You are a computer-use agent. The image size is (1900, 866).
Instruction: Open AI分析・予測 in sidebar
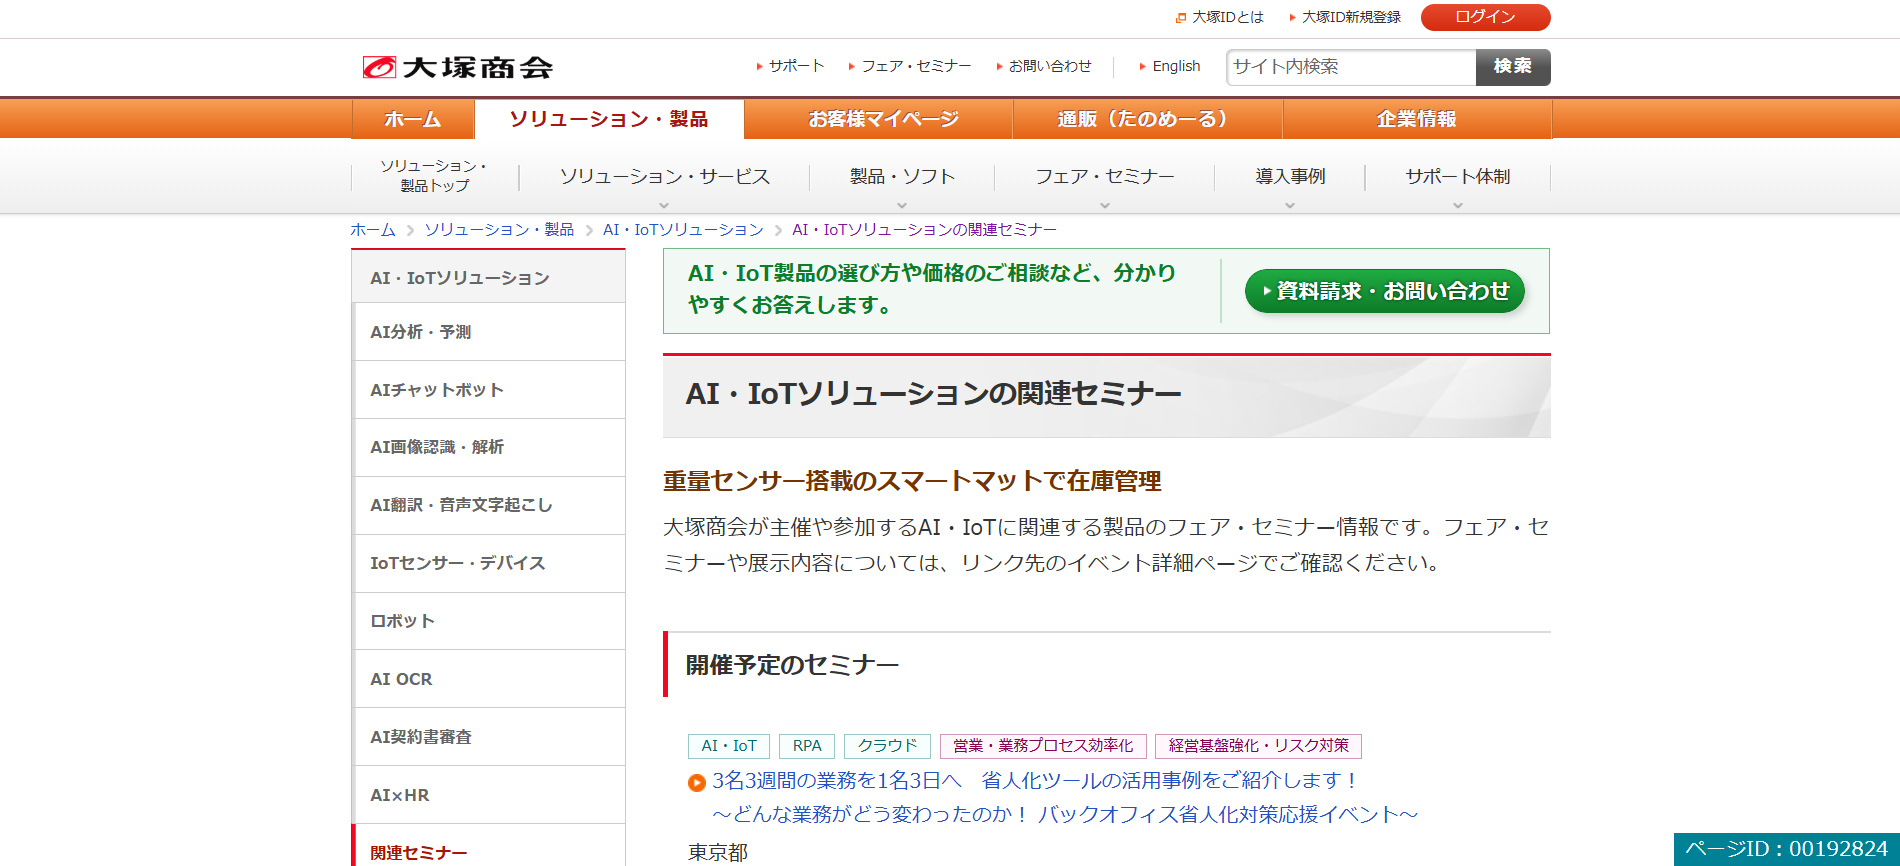pos(489,332)
